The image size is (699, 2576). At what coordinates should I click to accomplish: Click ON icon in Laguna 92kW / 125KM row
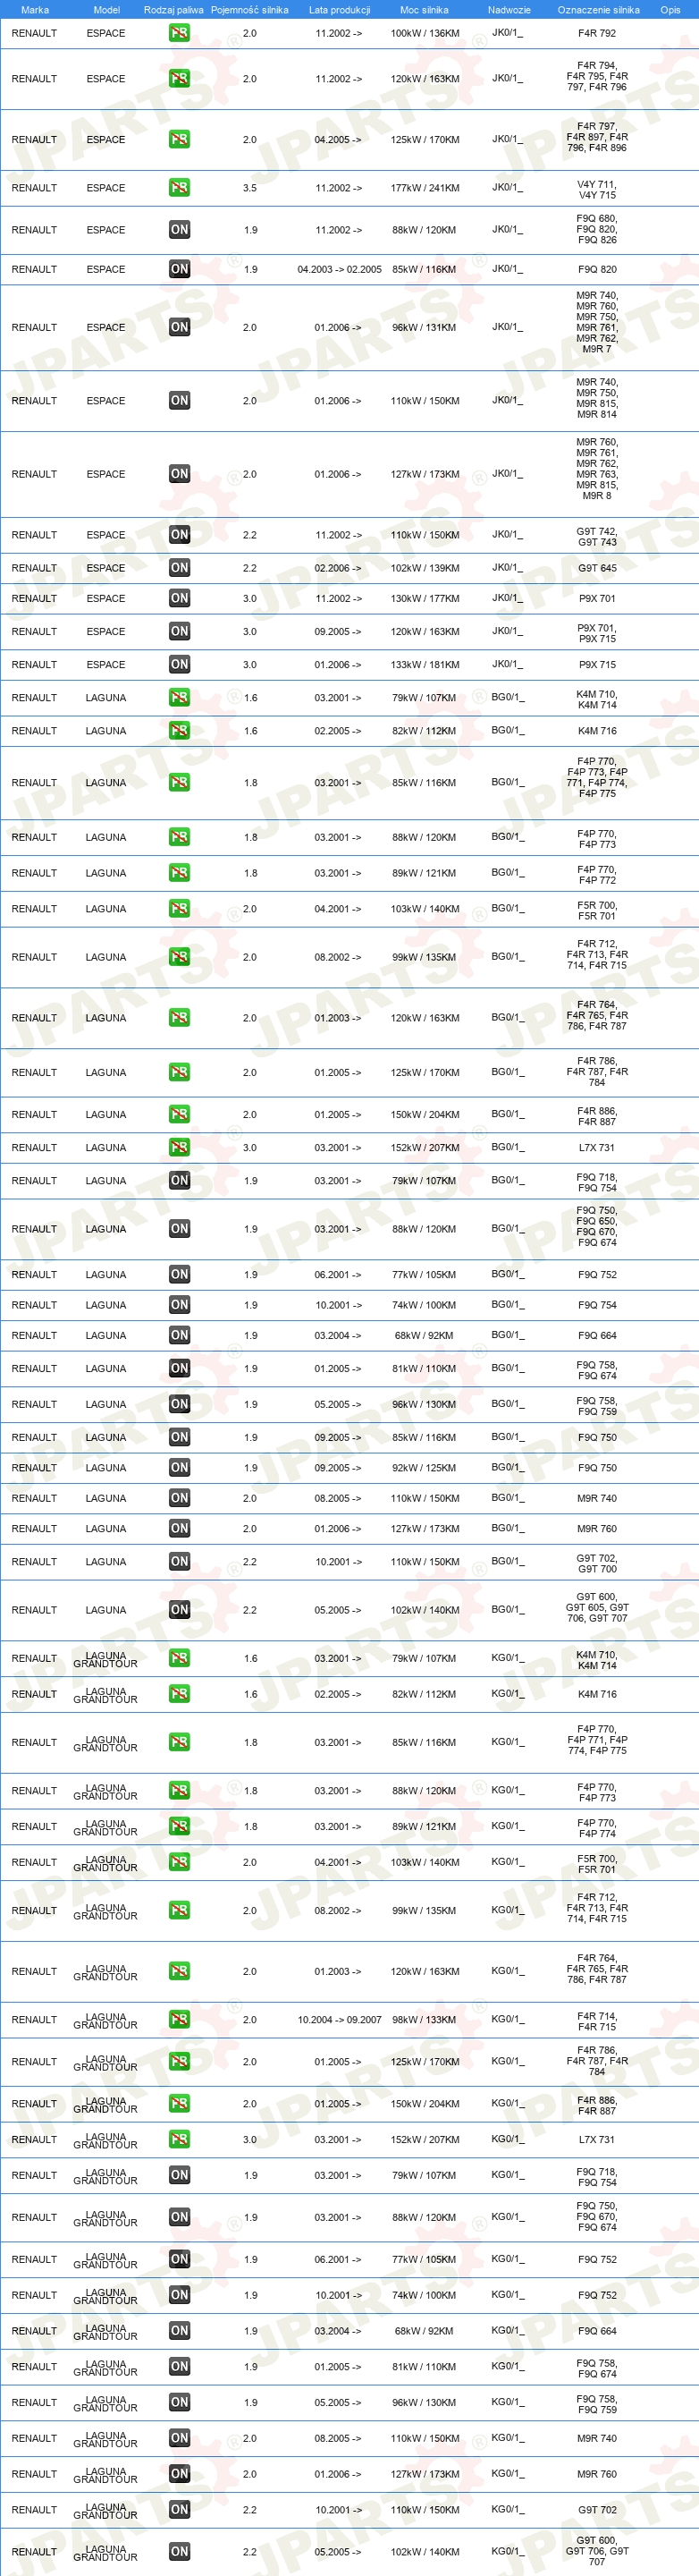click(x=179, y=1468)
